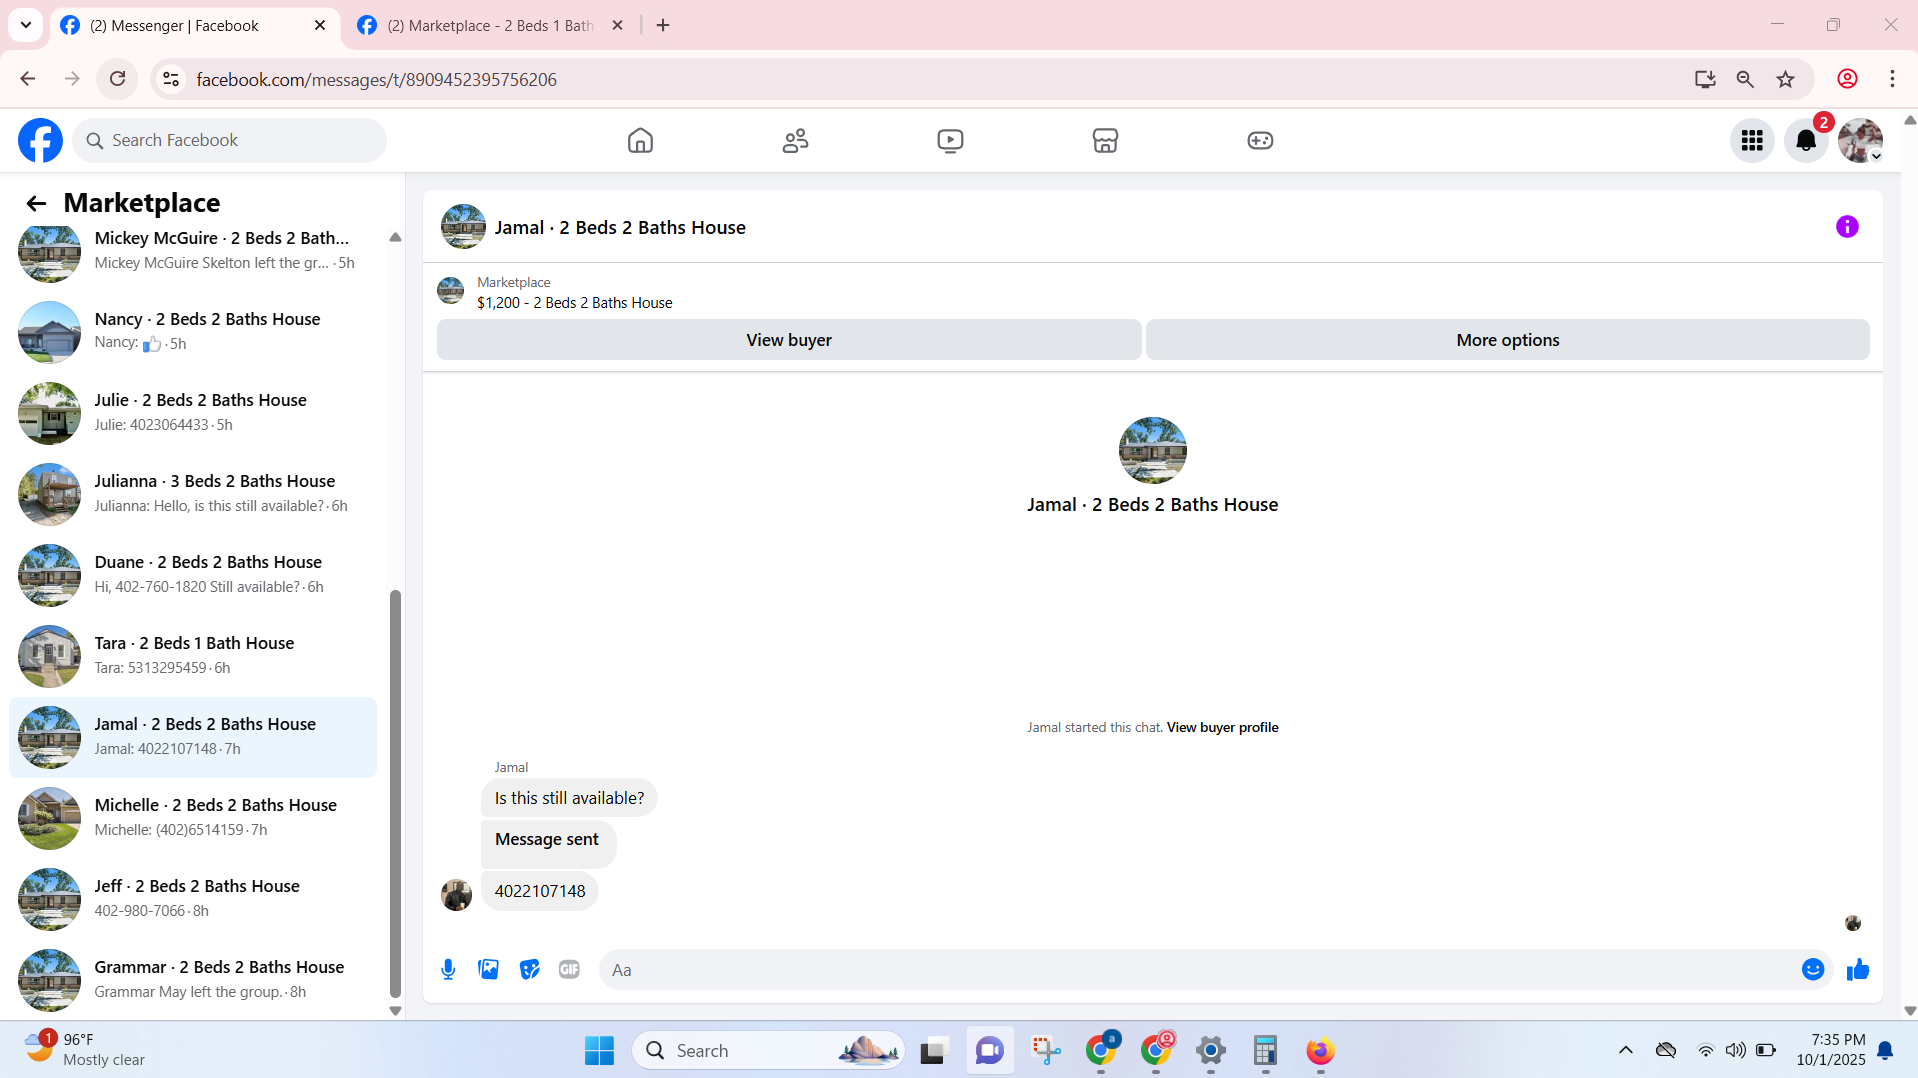The width and height of the screenshot is (1918, 1078).
Task: Open the account profile picture menu
Action: click(1860, 141)
